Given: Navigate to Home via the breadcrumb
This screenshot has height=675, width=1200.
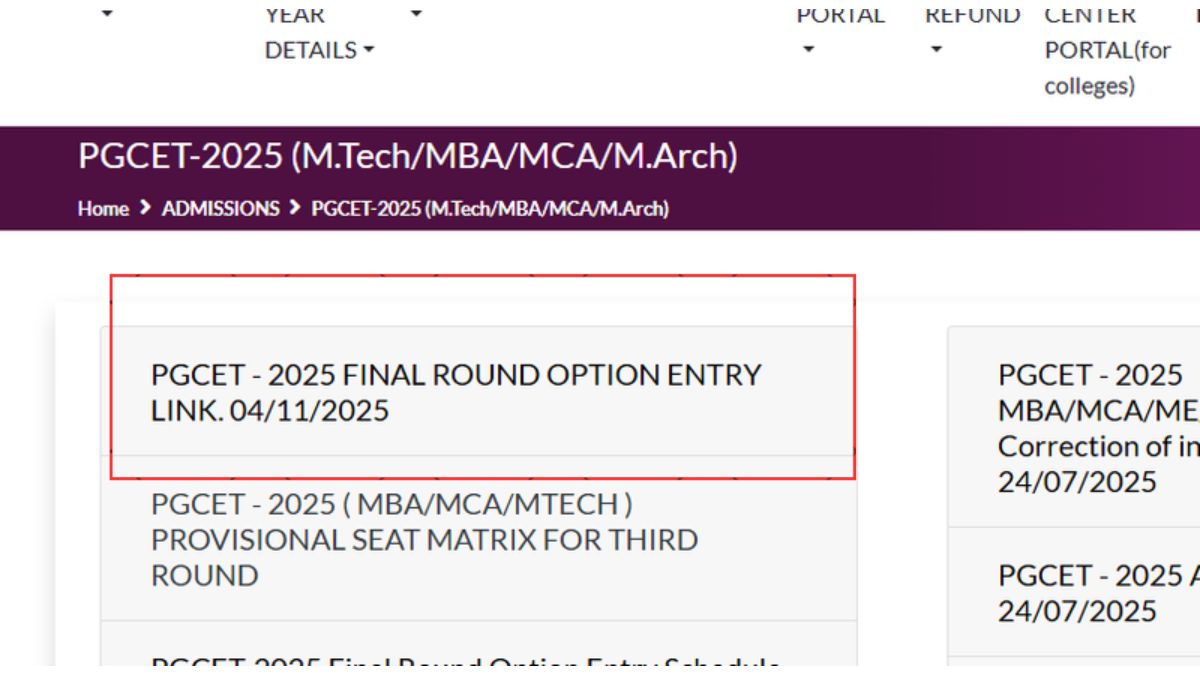Looking at the screenshot, I should coord(101,209).
